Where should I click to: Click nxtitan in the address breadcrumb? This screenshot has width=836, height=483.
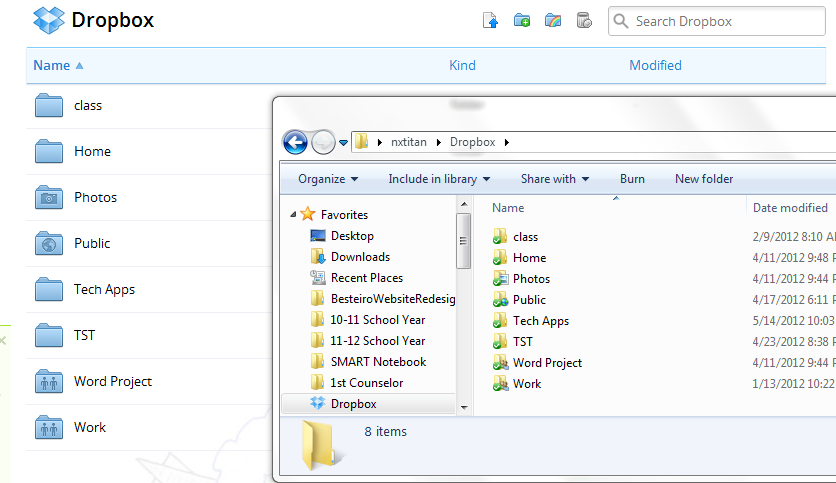coord(409,142)
